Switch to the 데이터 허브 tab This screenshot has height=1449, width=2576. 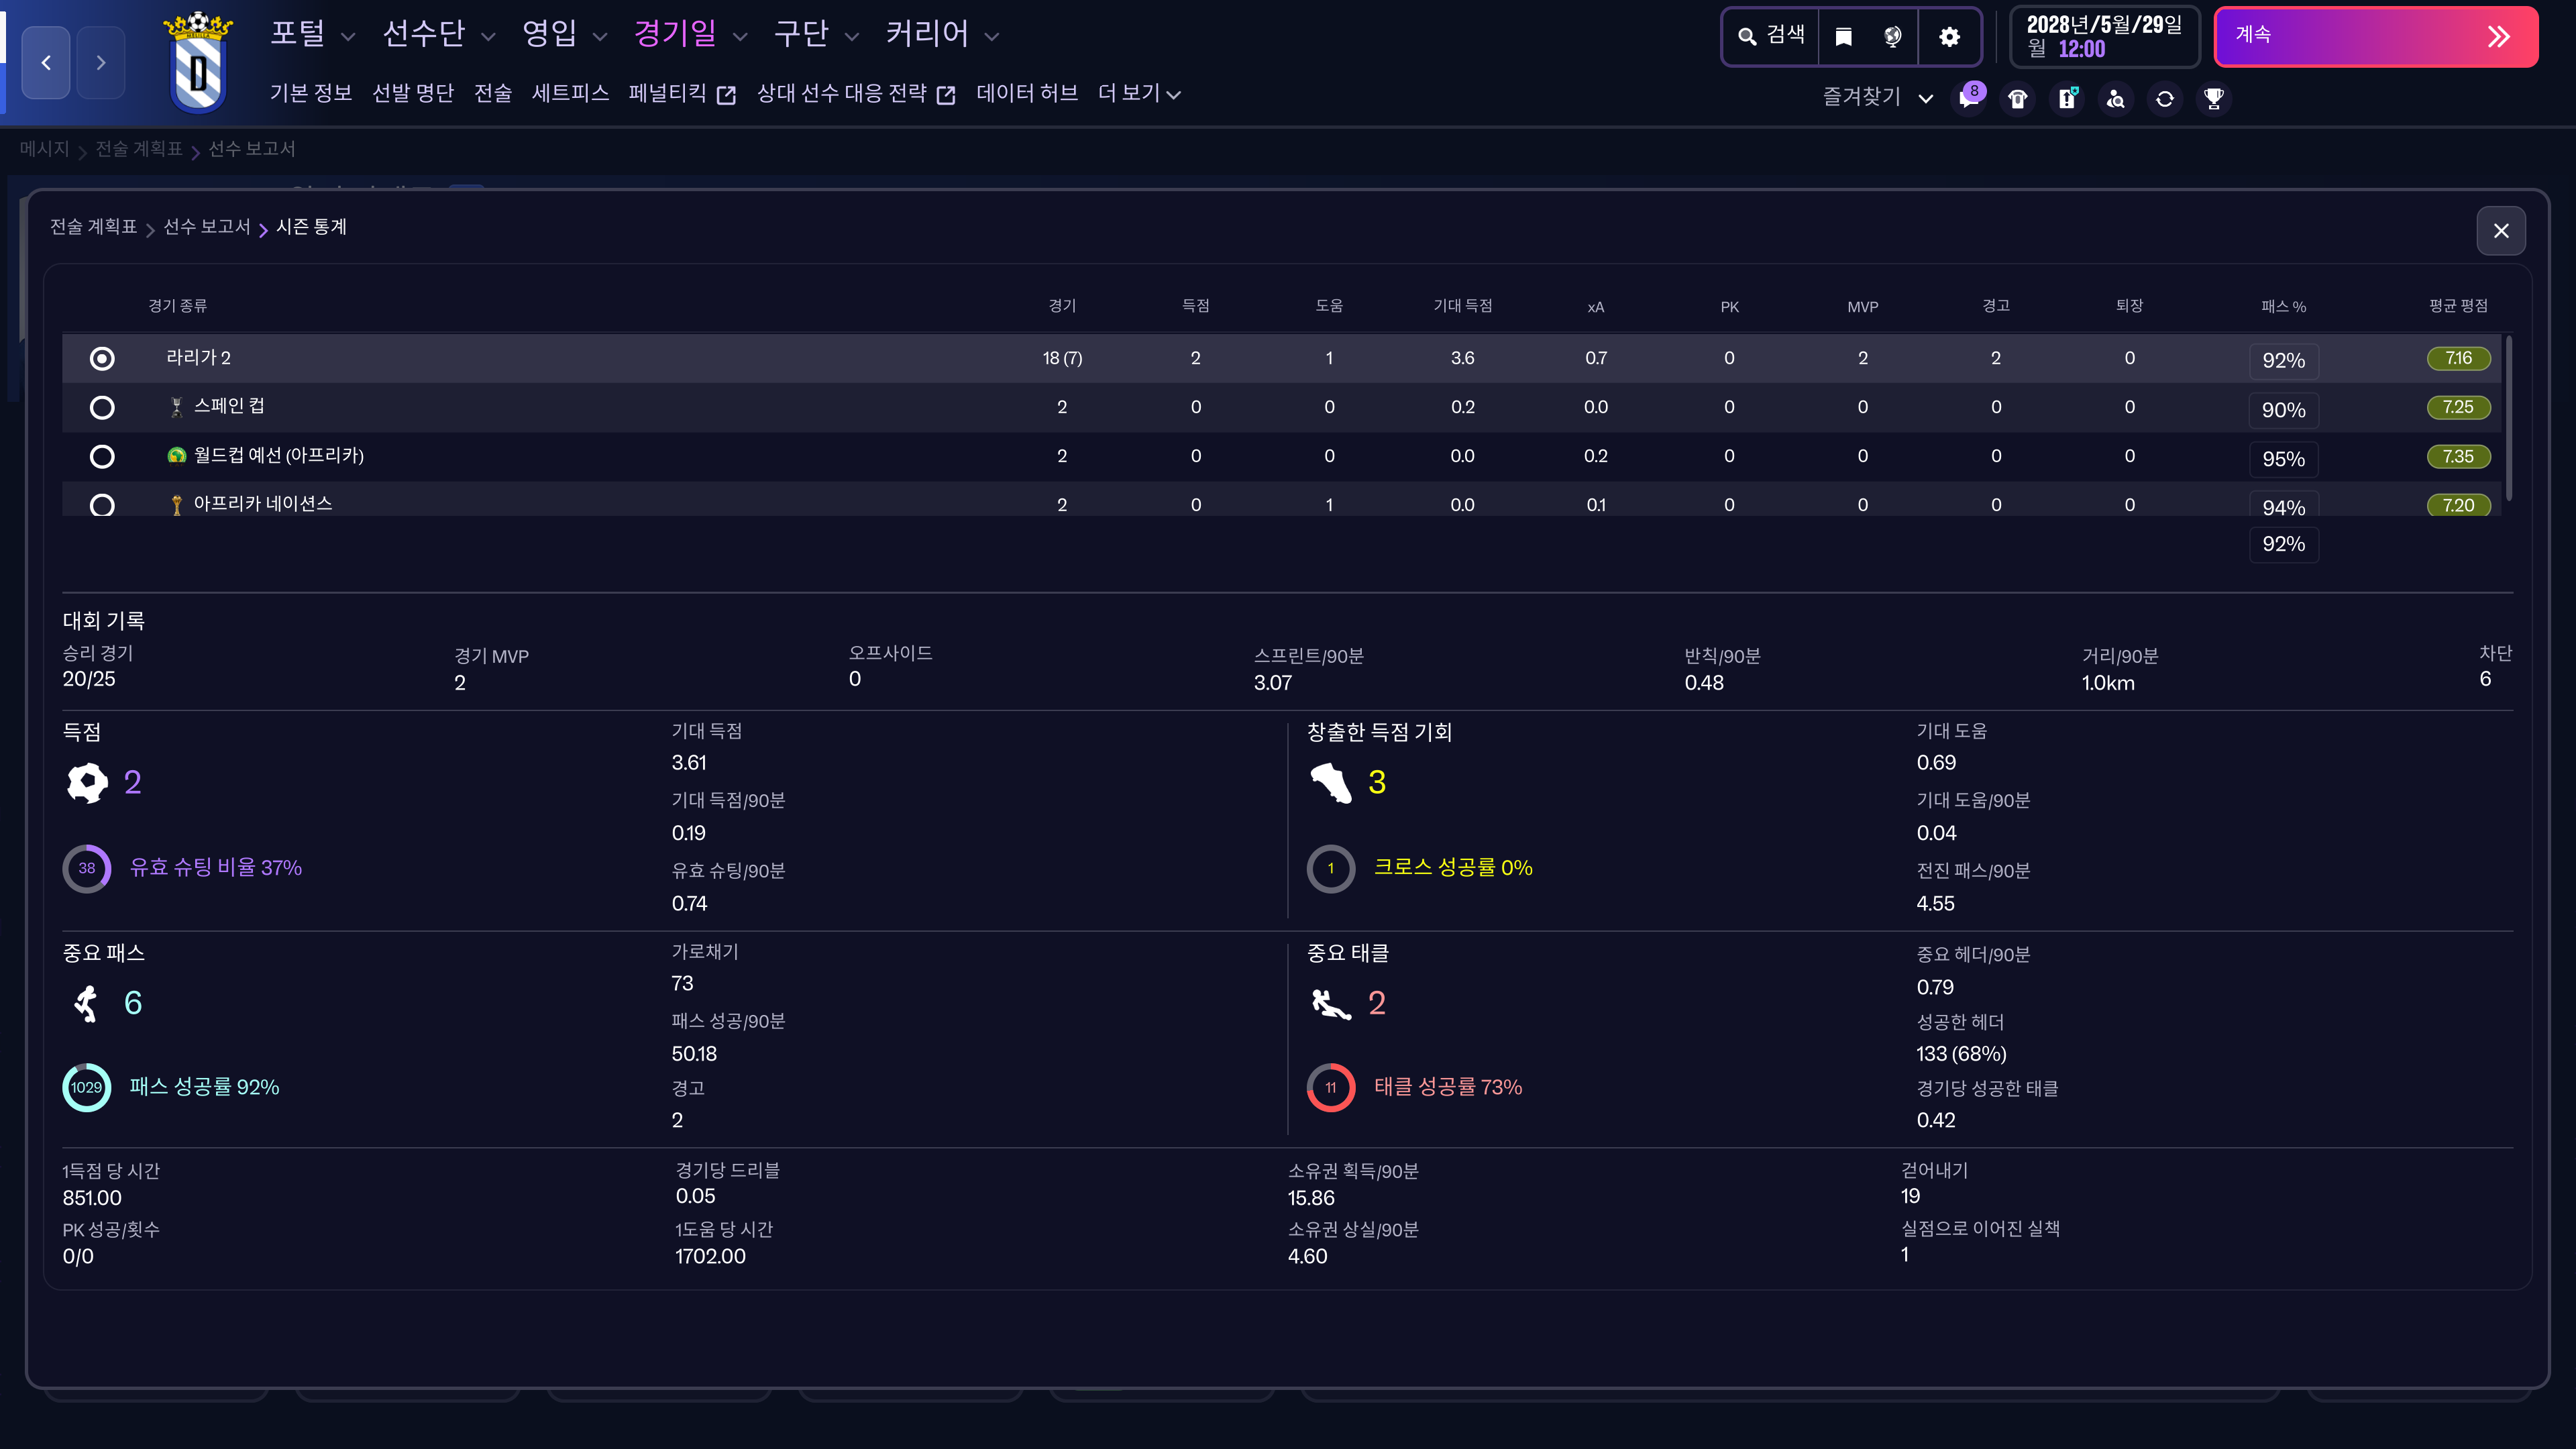1026,94
